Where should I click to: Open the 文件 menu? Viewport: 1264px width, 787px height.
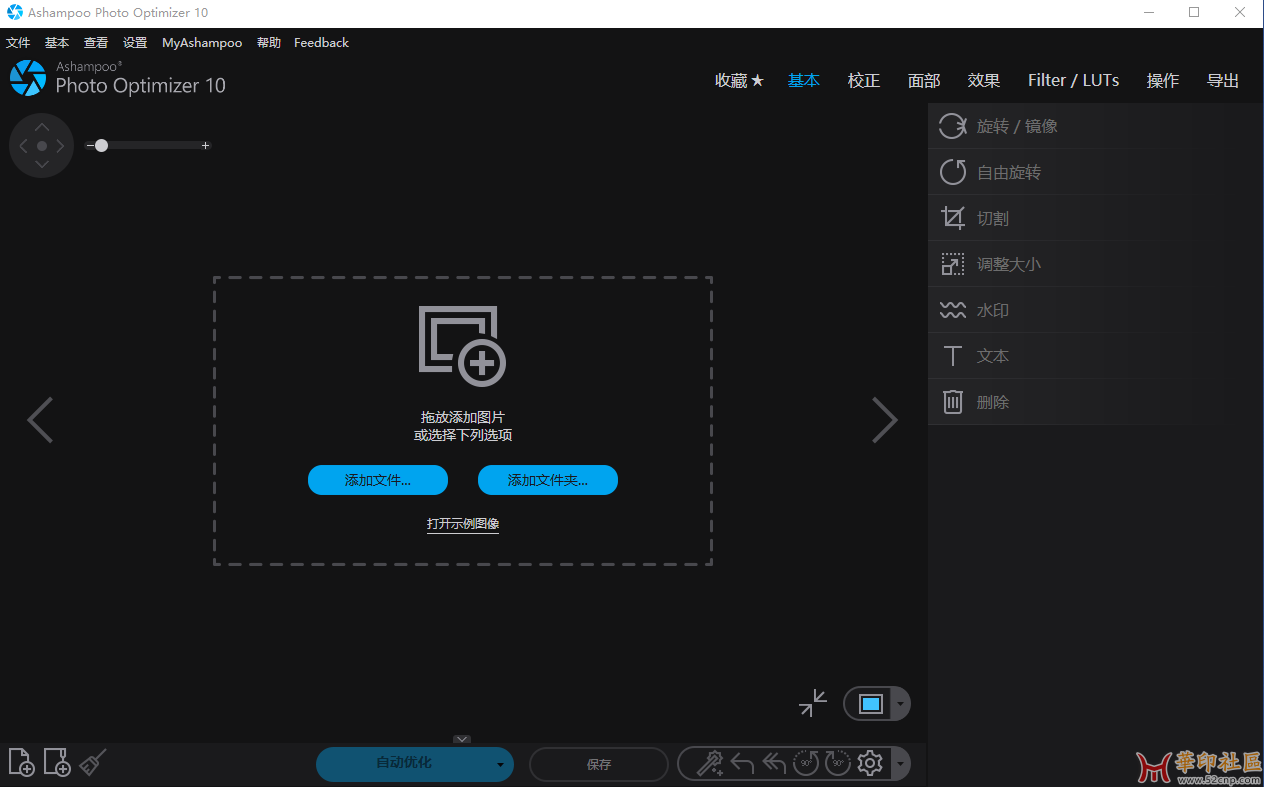tap(18, 43)
